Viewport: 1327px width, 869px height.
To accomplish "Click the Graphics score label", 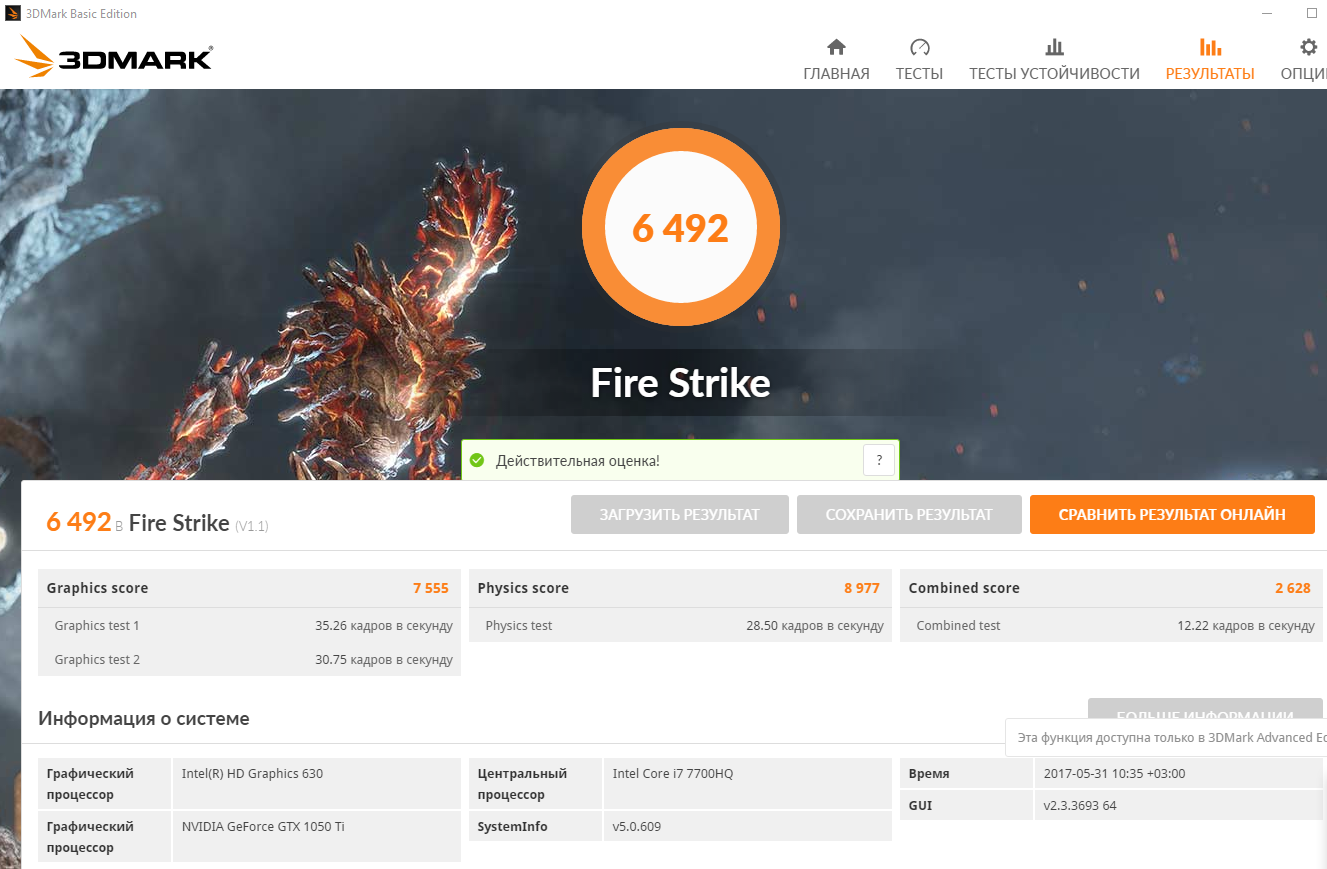I will point(97,588).
